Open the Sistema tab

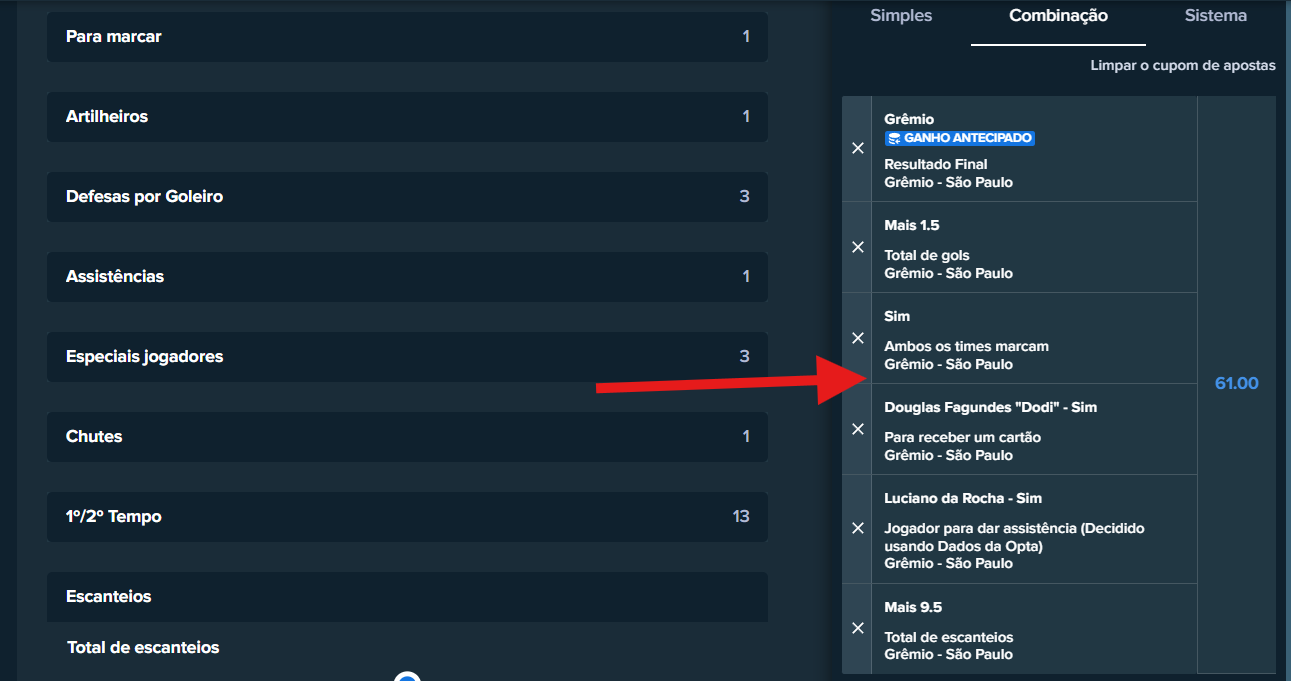(1215, 16)
